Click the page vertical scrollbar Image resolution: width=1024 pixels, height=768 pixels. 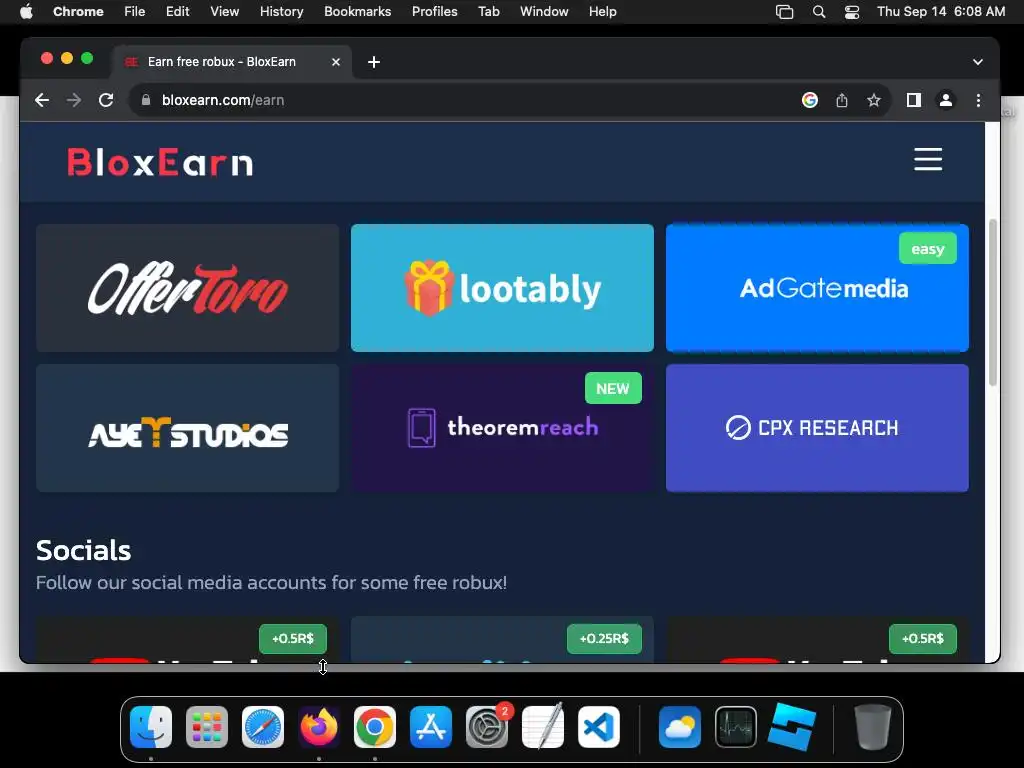click(993, 303)
